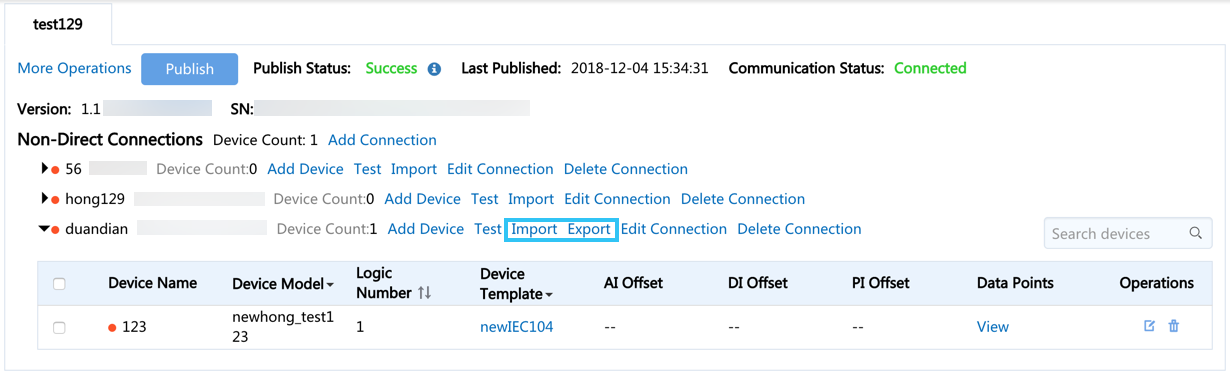Open the Device Template filter dropdown
Image resolution: width=1230 pixels, height=380 pixels.
pyautogui.click(x=548, y=295)
